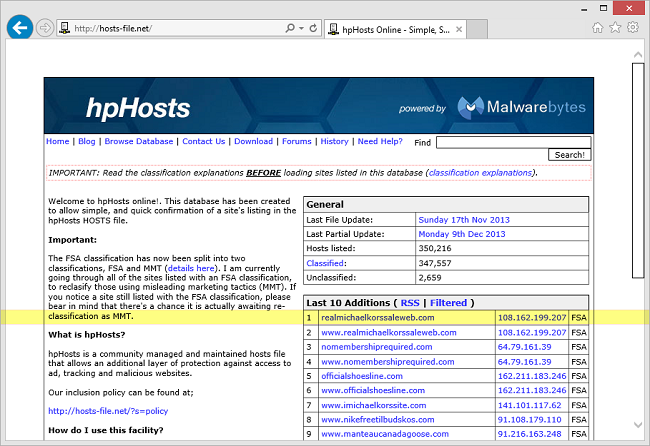
Task: Minimize the browser window
Action: [x=584, y=9]
